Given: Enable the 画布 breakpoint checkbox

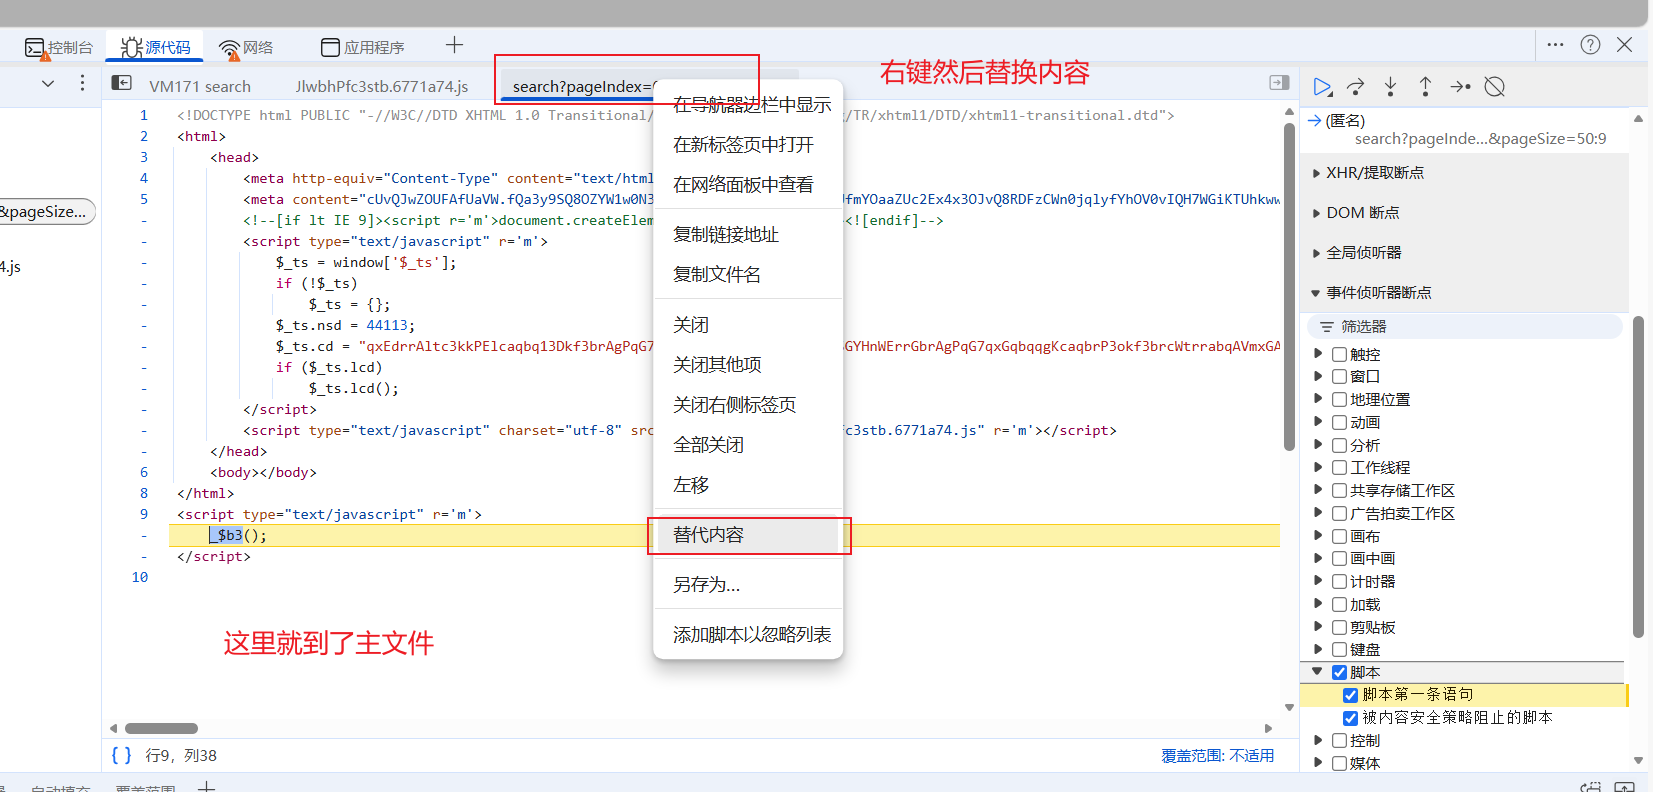Looking at the screenshot, I should (1339, 536).
